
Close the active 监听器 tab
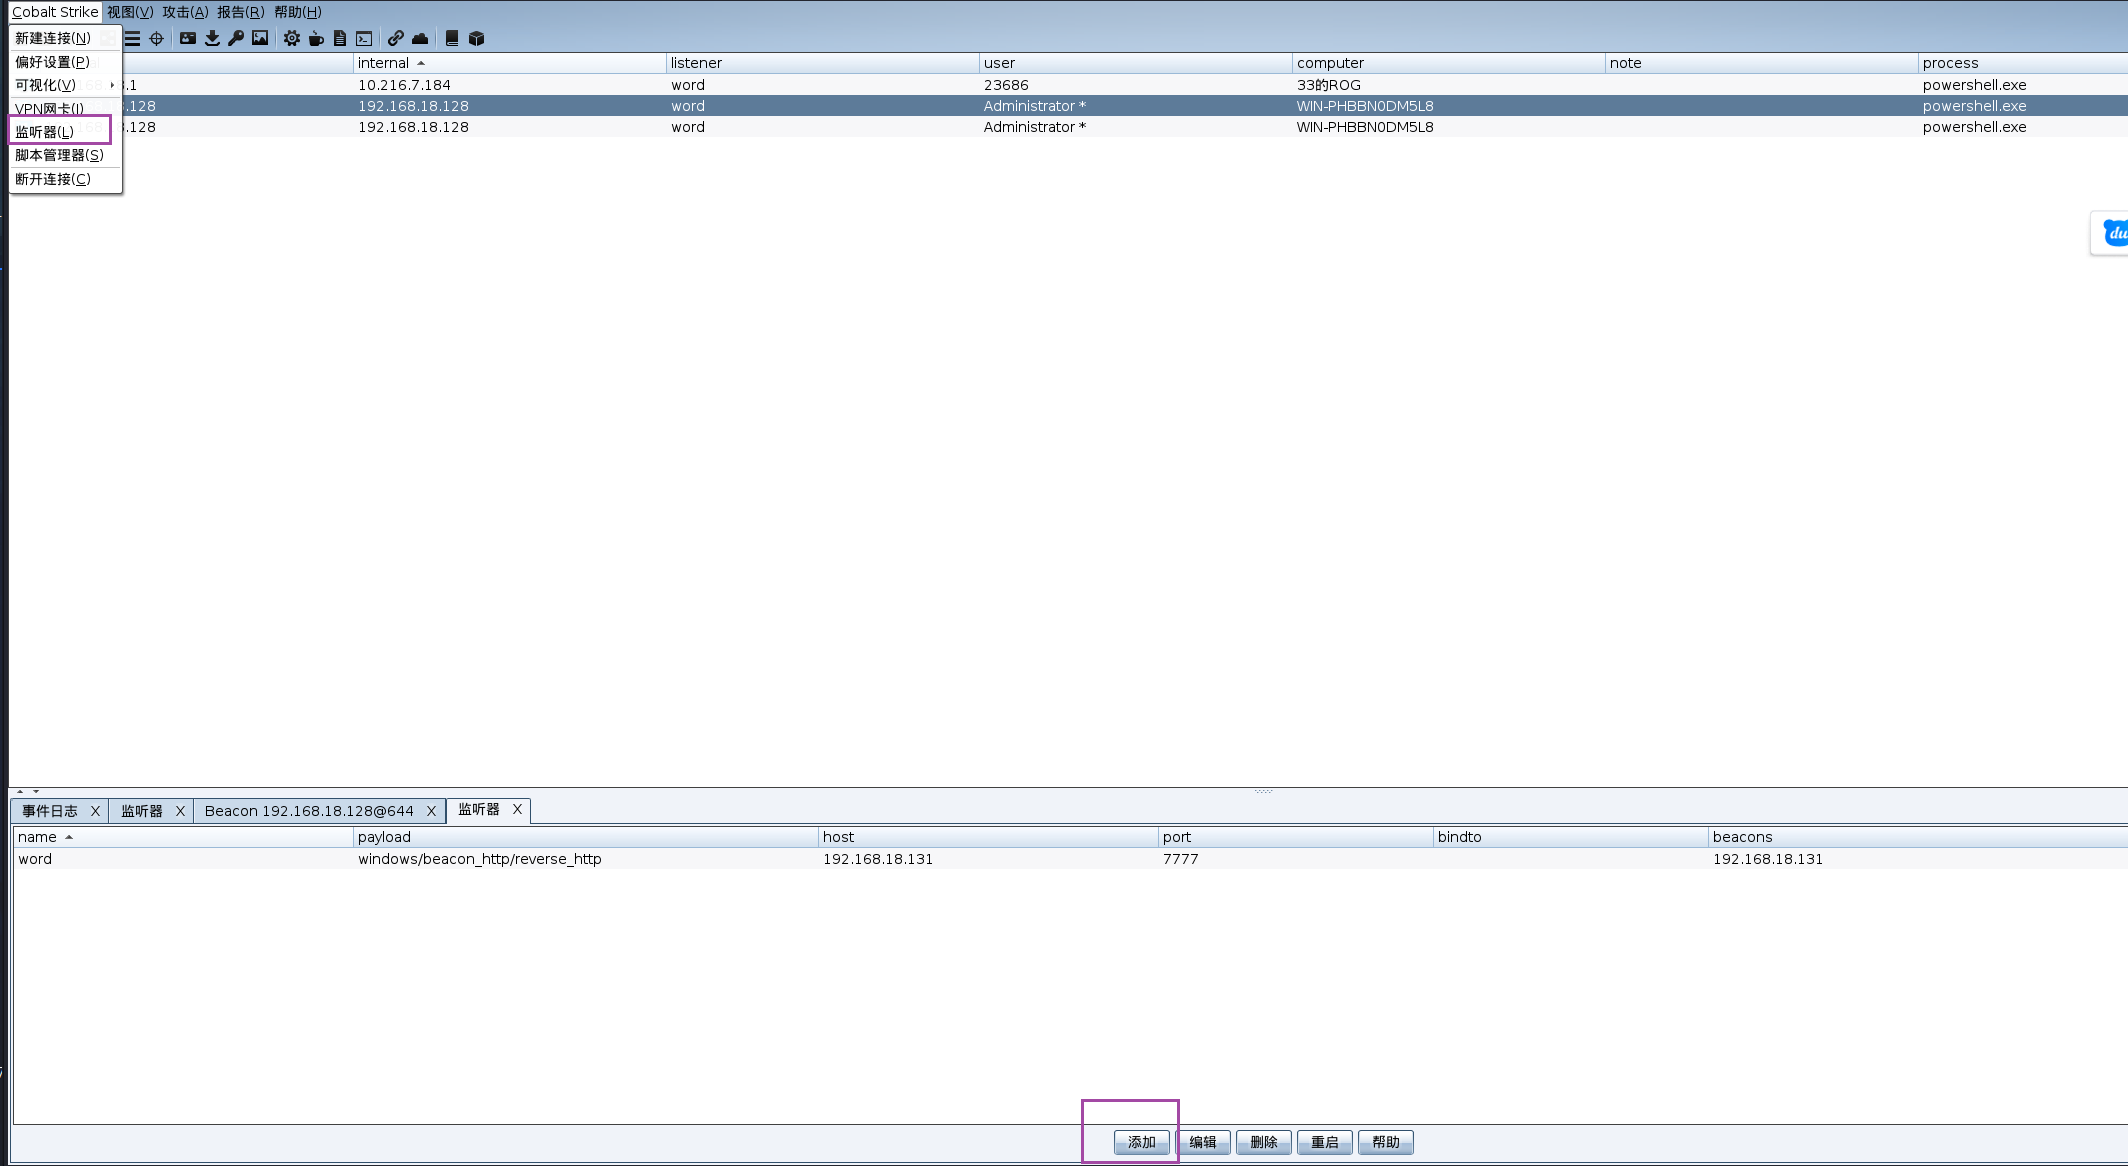[517, 809]
